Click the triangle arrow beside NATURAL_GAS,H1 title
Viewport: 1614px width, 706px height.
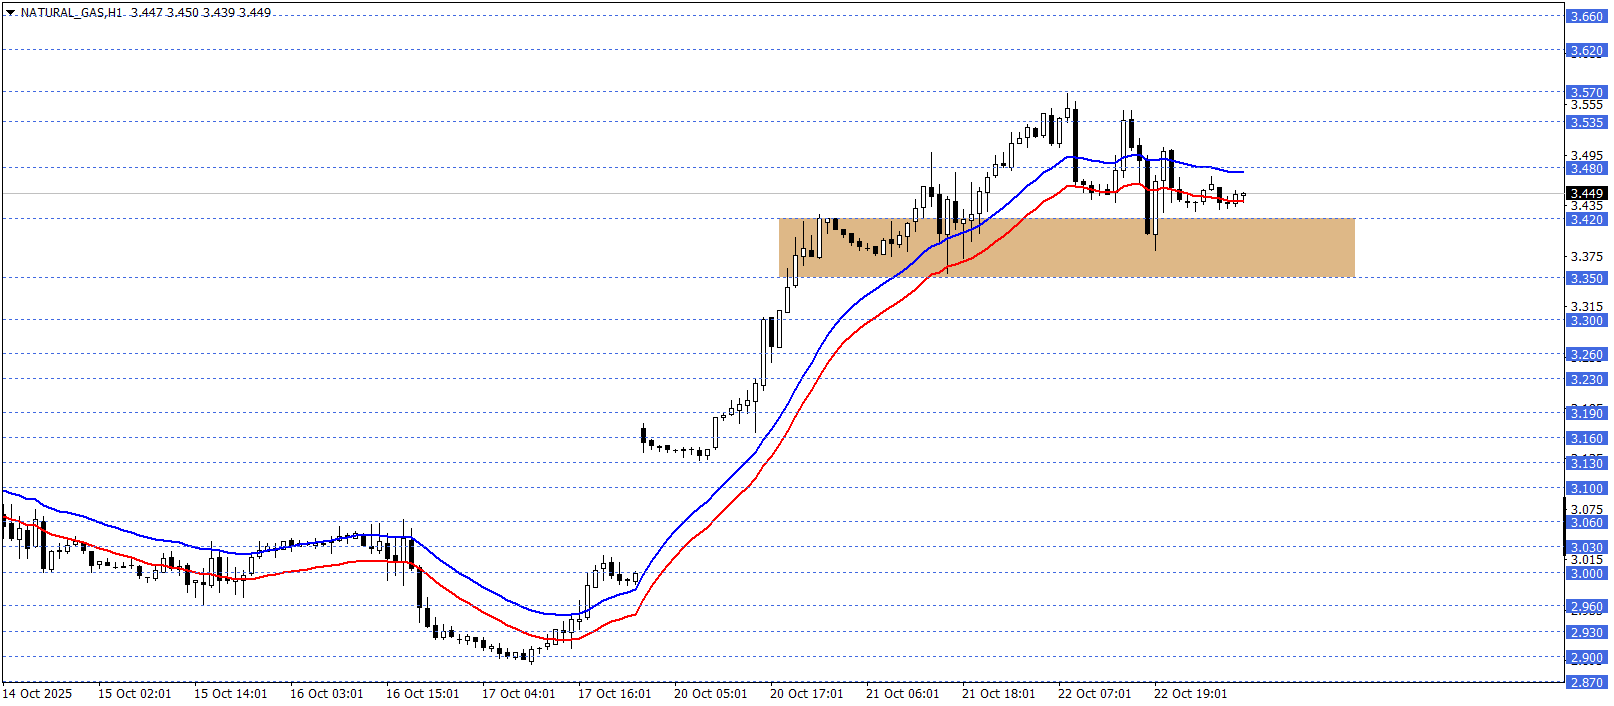11,13
